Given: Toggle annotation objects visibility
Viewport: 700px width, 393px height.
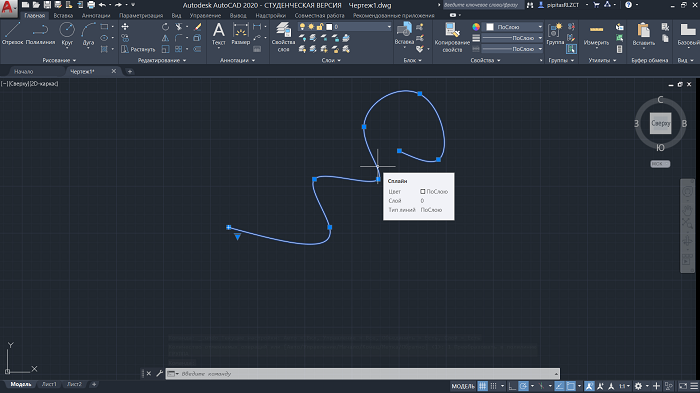Looking at the screenshot, I should tap(589, 386).
